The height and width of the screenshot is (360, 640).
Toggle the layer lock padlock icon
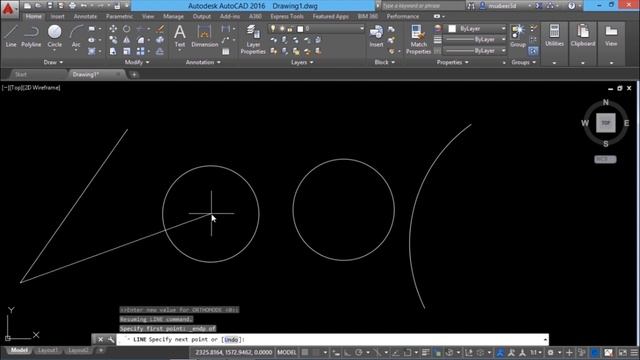point(290,29)
